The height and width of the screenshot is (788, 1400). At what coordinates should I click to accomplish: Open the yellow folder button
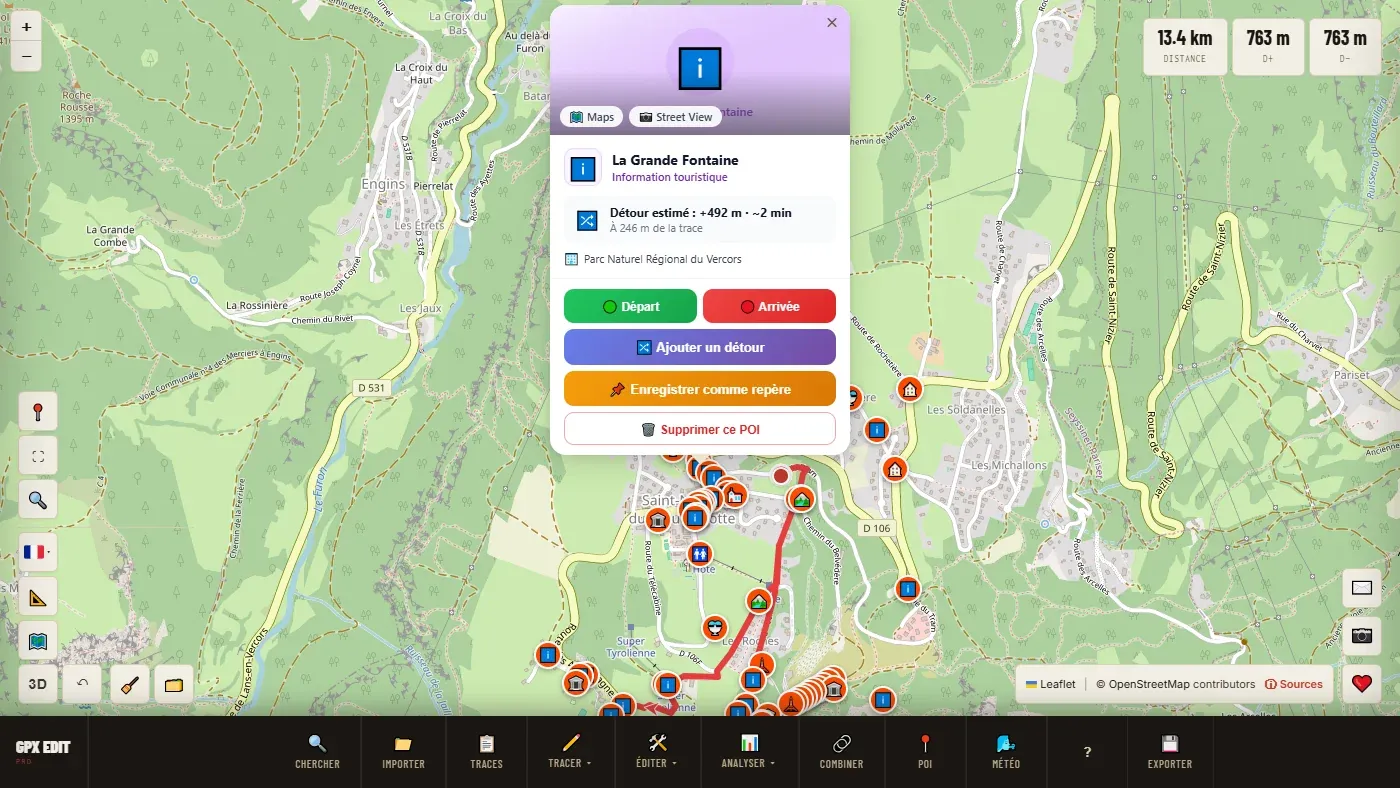(x=174, y=685)
